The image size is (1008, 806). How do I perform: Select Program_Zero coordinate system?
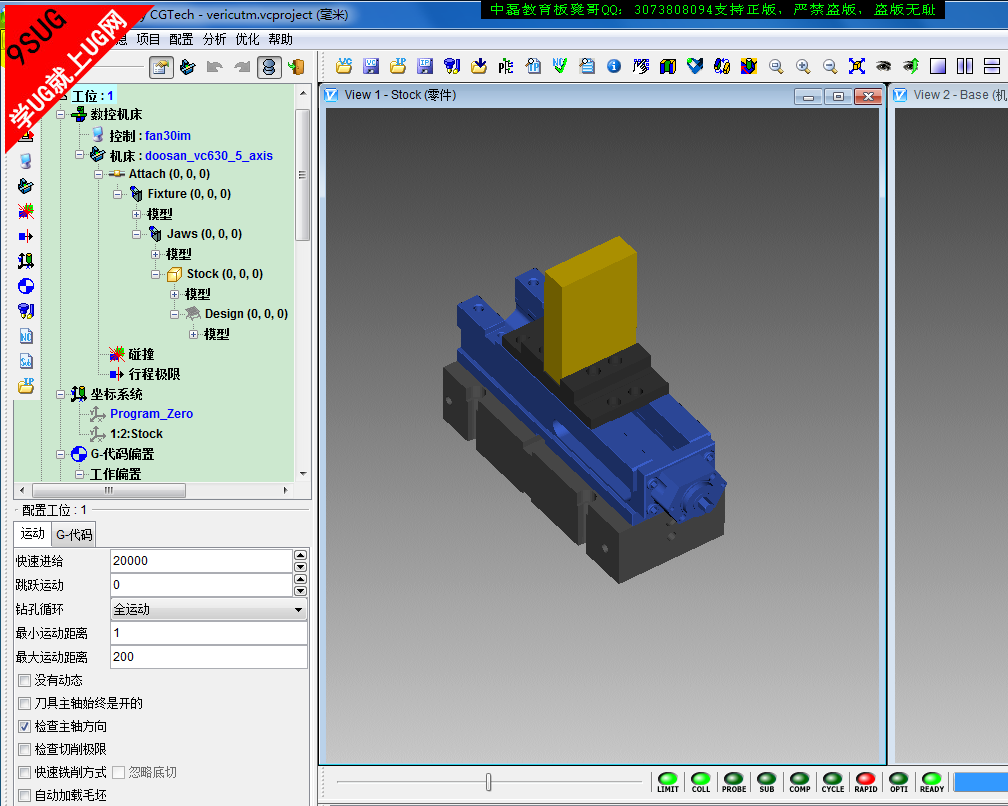click(151, 414)
